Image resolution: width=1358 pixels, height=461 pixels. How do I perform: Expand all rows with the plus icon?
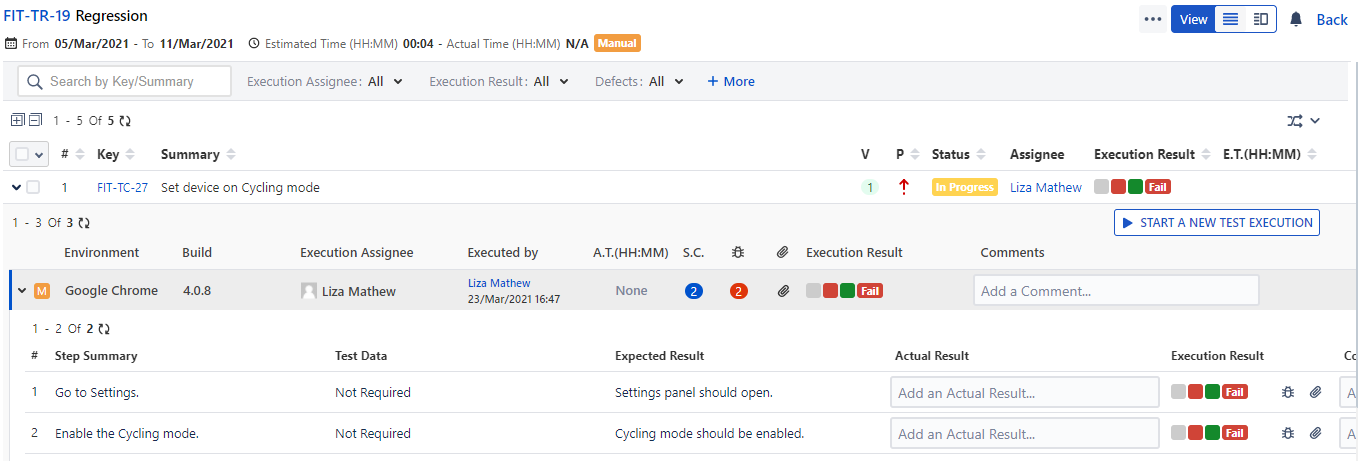click(x=17, y=120)
